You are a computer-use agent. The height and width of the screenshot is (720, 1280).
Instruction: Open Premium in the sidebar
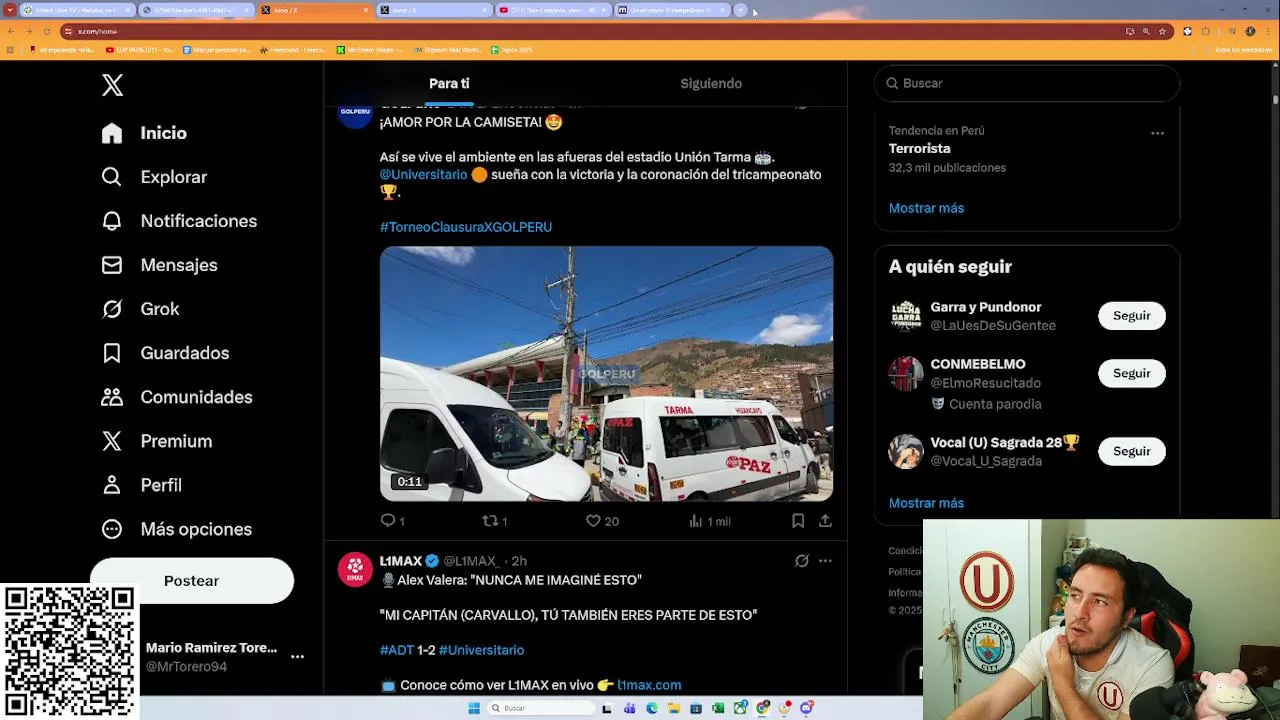point(156,441)
